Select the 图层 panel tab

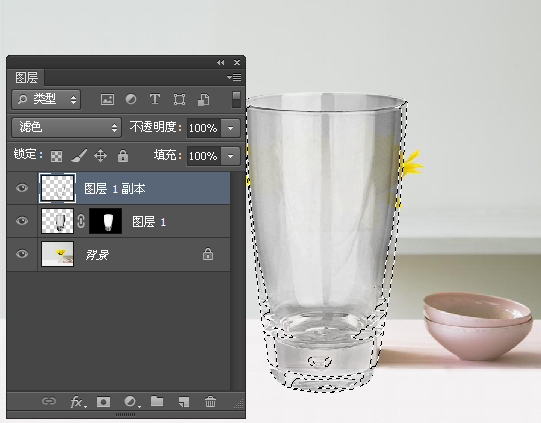pyautogui.click(x=26, y=77)
